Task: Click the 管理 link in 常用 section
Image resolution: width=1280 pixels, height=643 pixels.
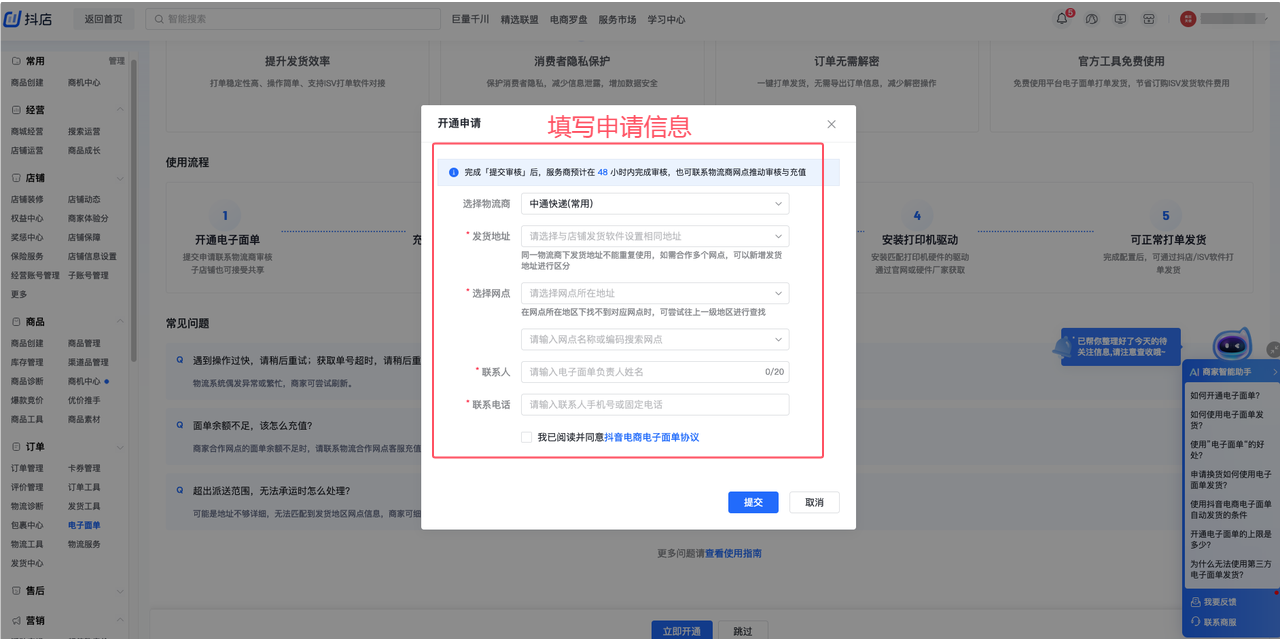Action: [x=116, y=61]
